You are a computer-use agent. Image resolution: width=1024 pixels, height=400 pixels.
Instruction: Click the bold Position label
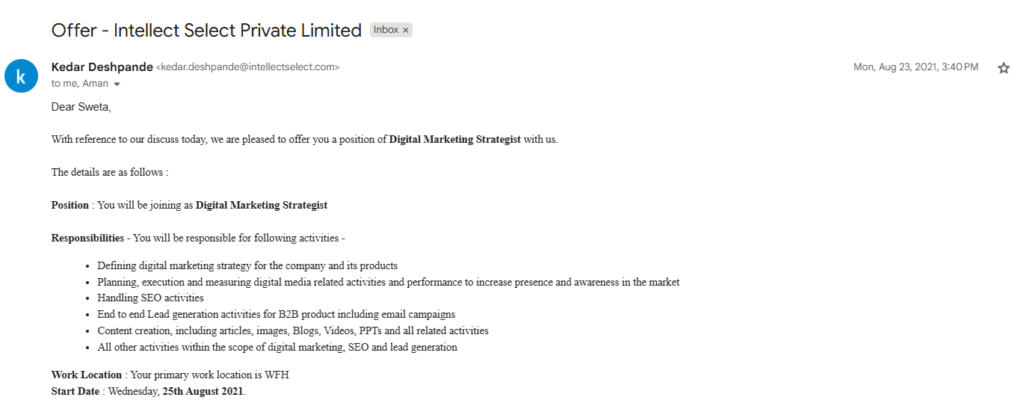[70, 205]
